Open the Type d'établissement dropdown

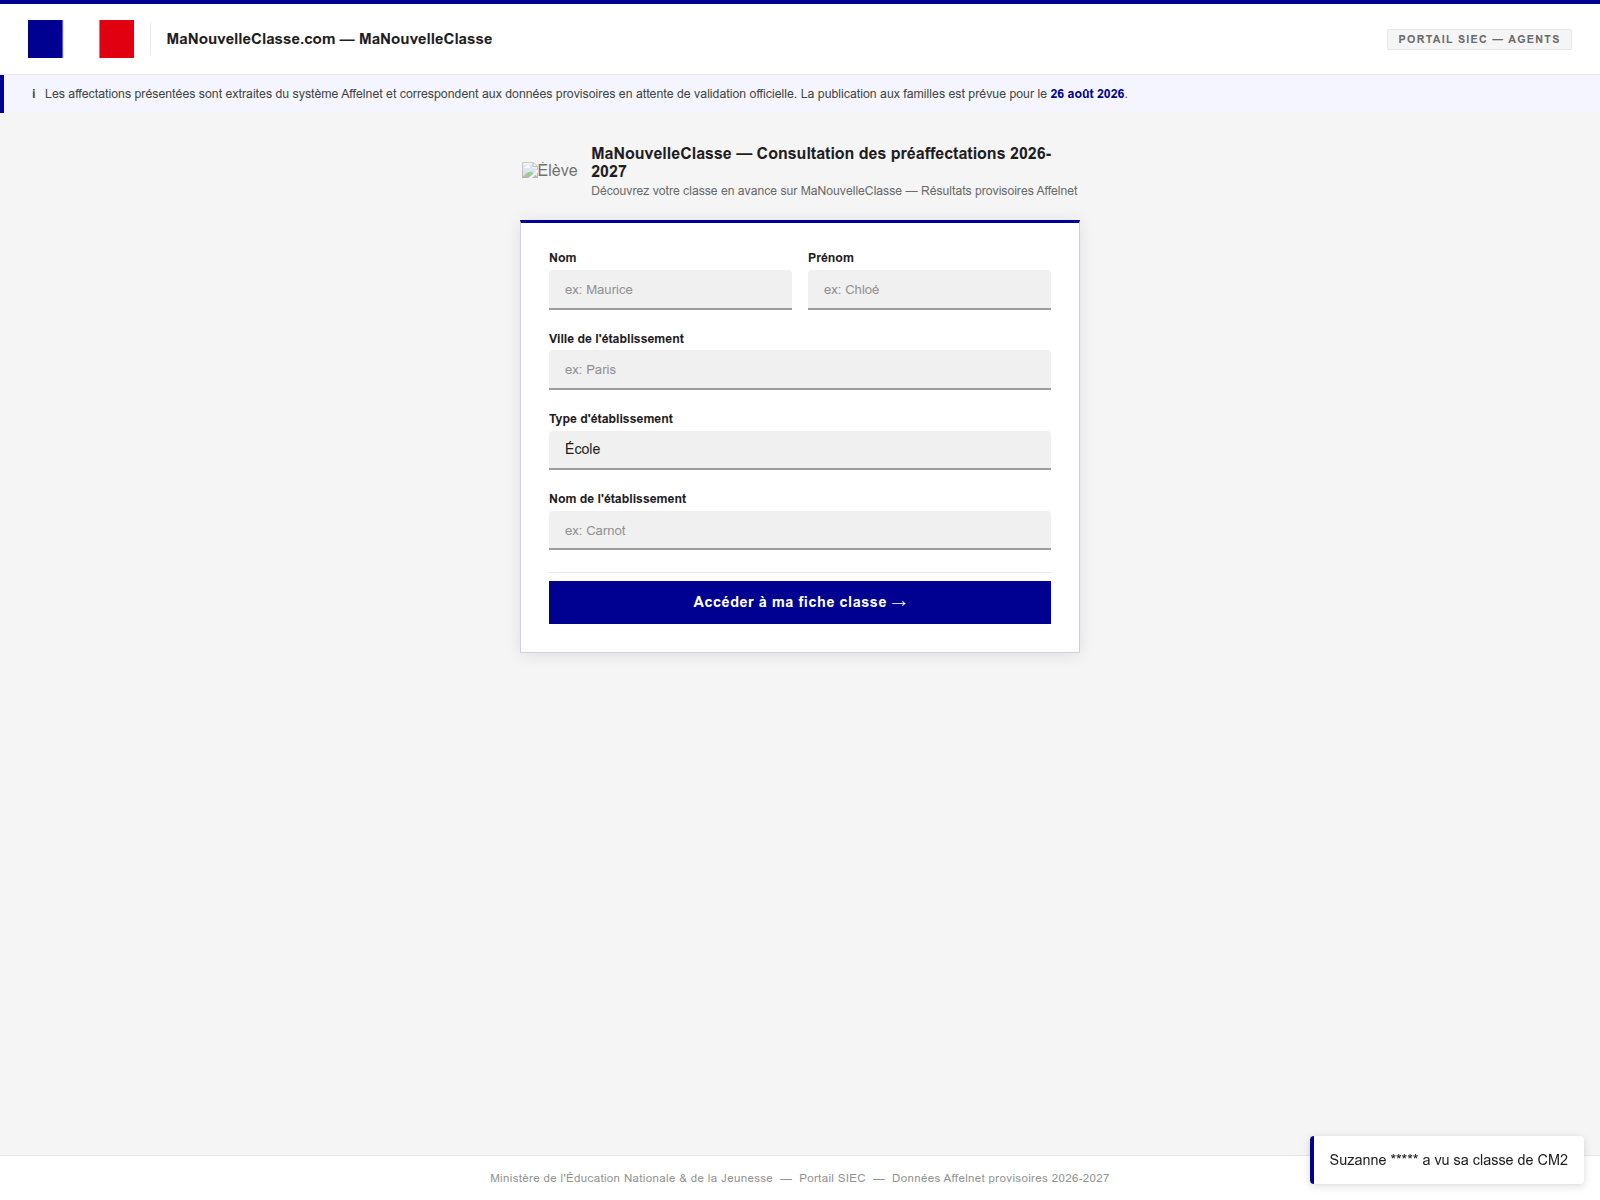[x=800, y=450]
